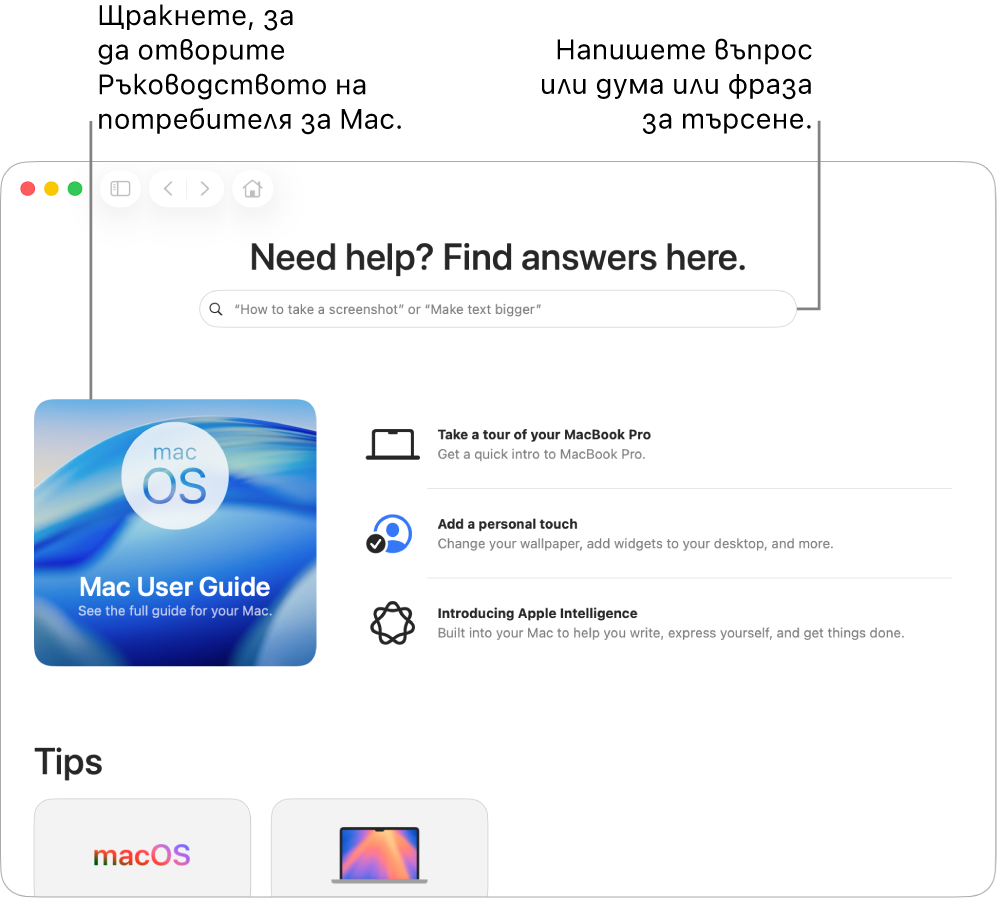Click the MacBook laptop outline icon
This screenshot has height=899, width=1000.
pos(393,444)
